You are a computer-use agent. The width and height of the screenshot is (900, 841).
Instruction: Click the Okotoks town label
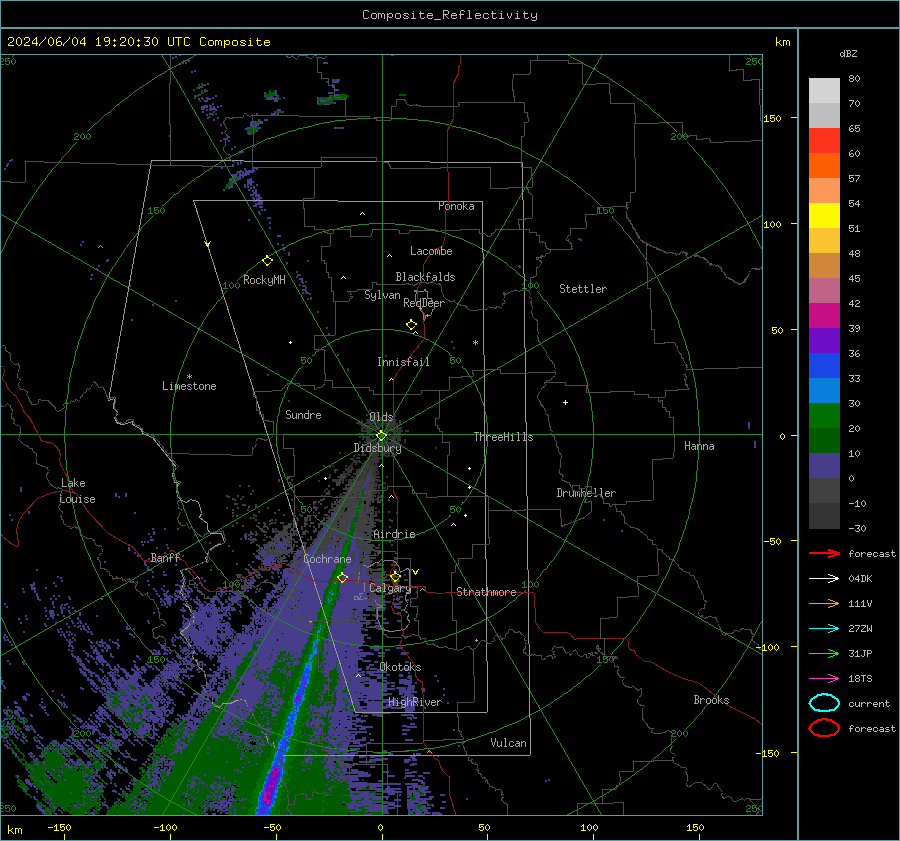tap(400, 667)
